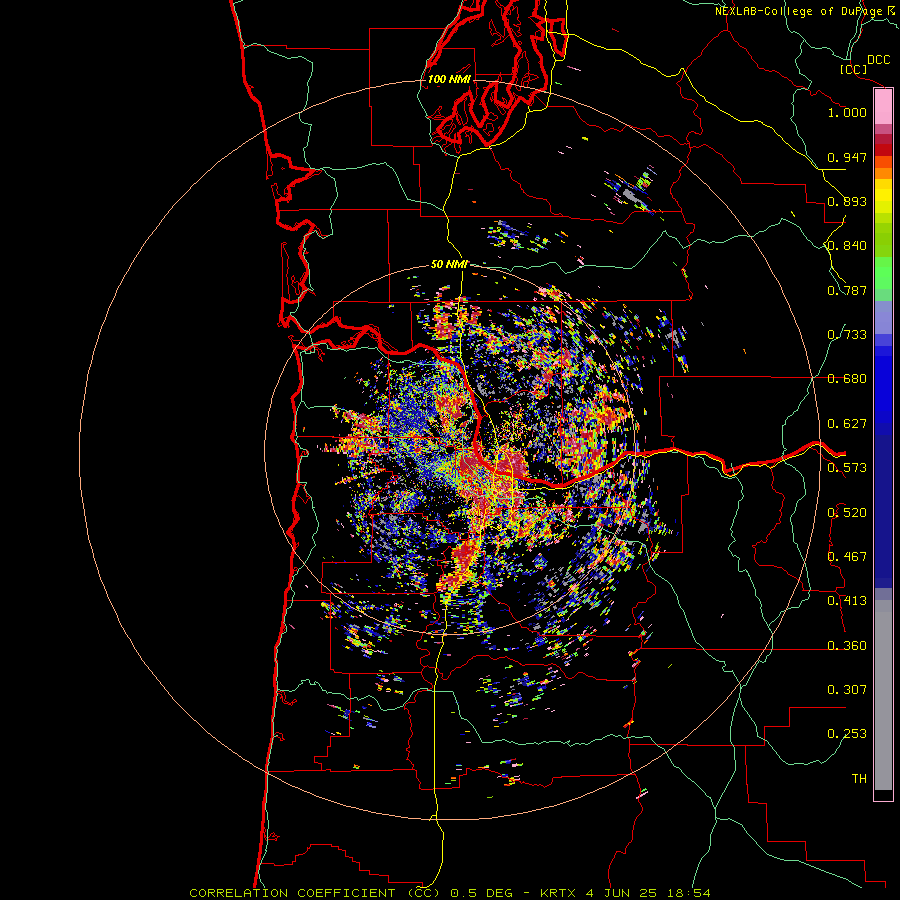Click the pink segment atop the color bar

(883, 107)
